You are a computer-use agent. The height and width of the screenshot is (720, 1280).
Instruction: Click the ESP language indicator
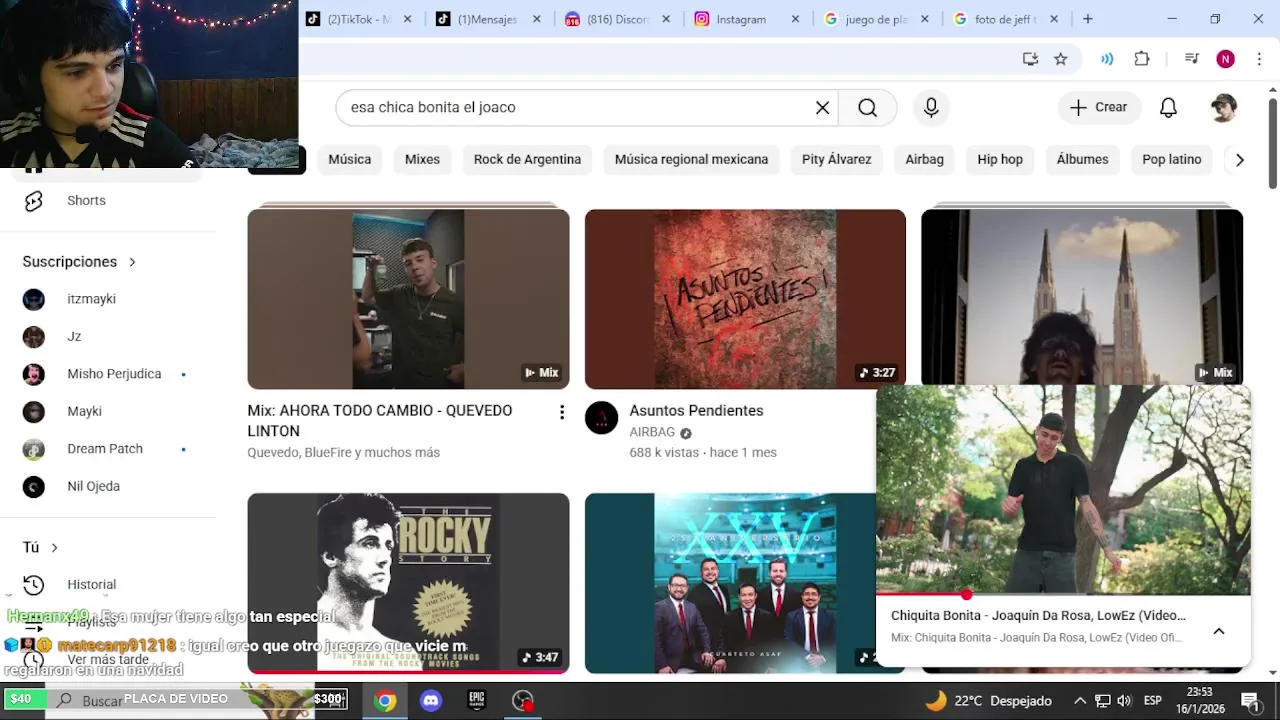coord(1153,701)
